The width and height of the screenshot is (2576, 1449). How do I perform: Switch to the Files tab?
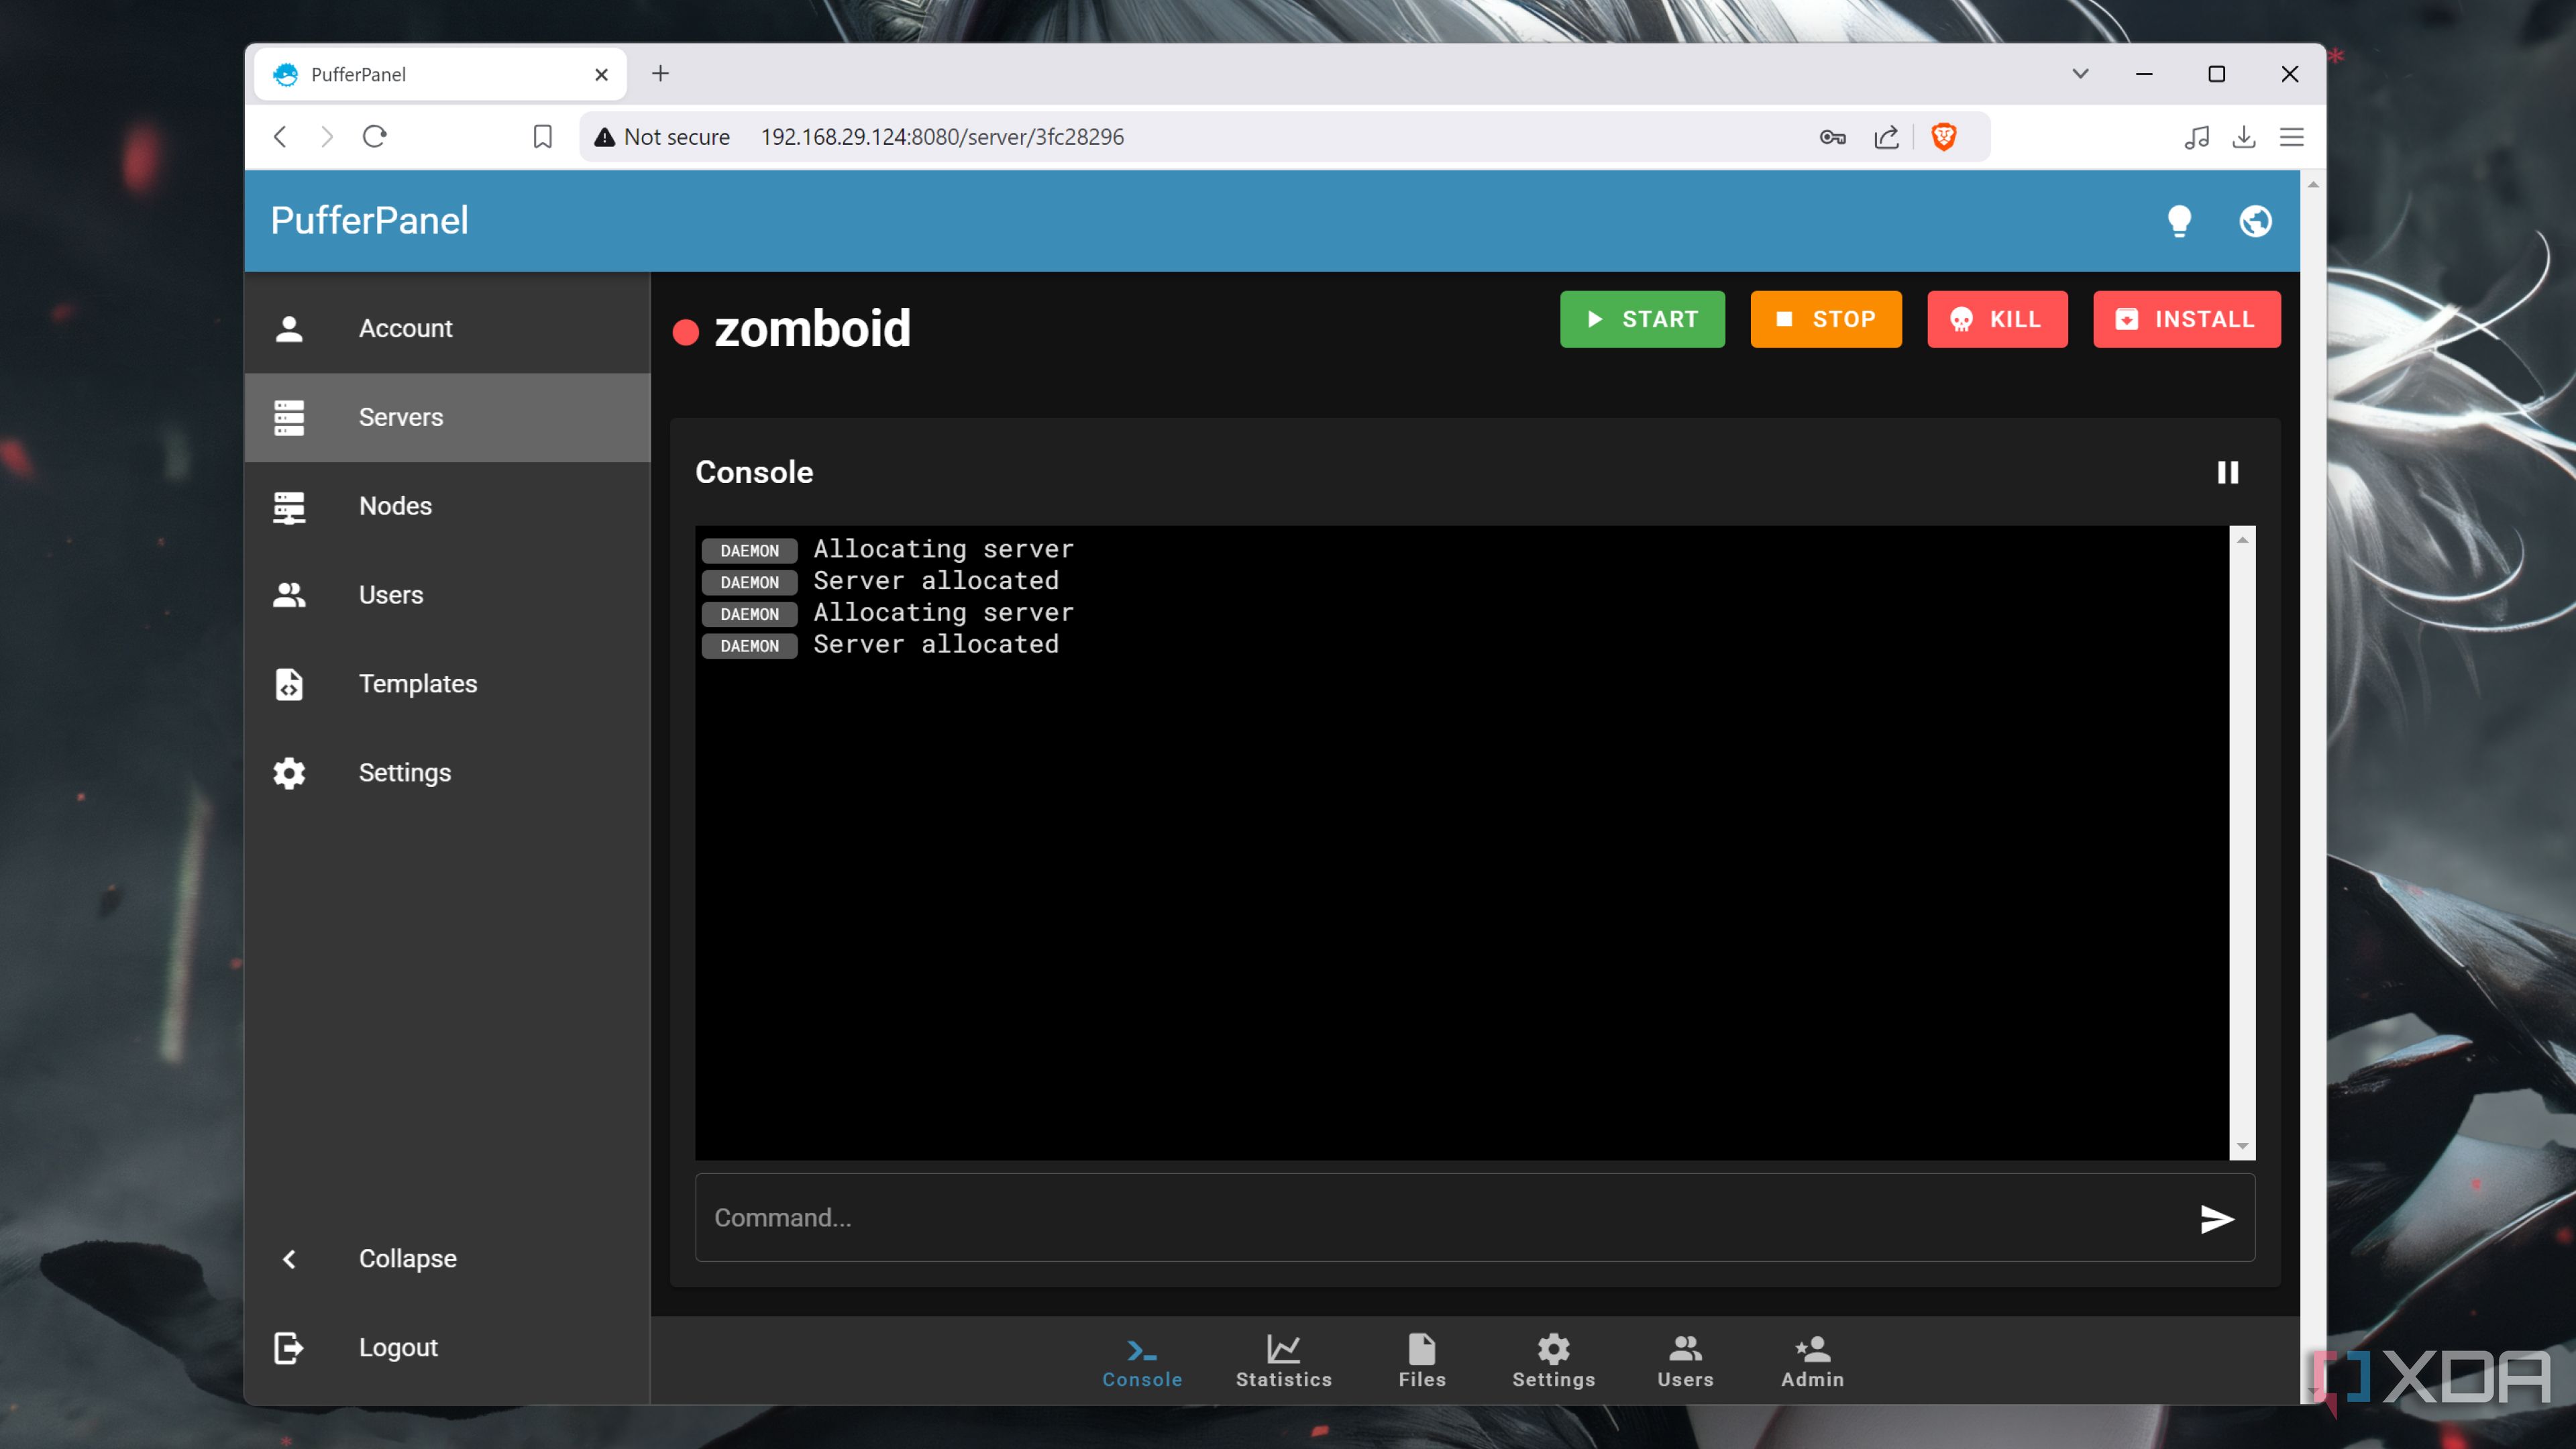(1421, 1361)
